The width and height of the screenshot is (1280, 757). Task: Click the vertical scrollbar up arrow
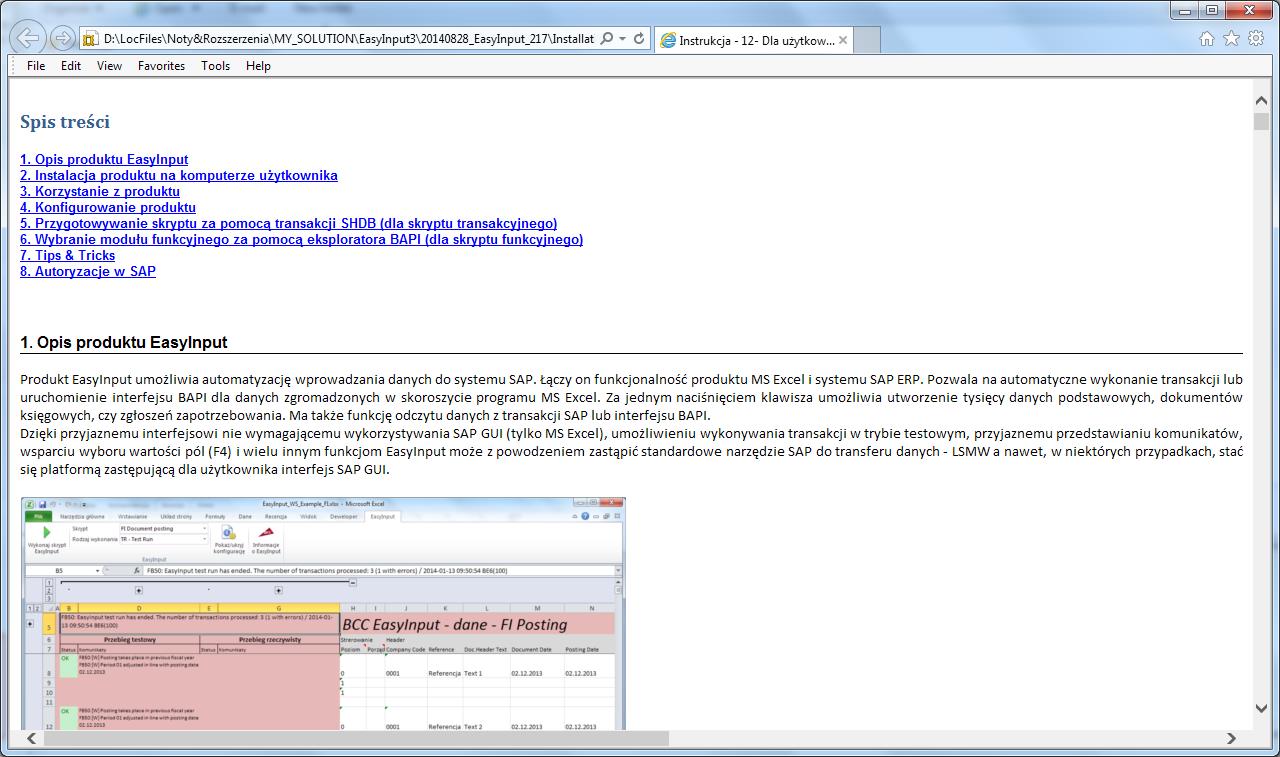(x=1261, y=99)
